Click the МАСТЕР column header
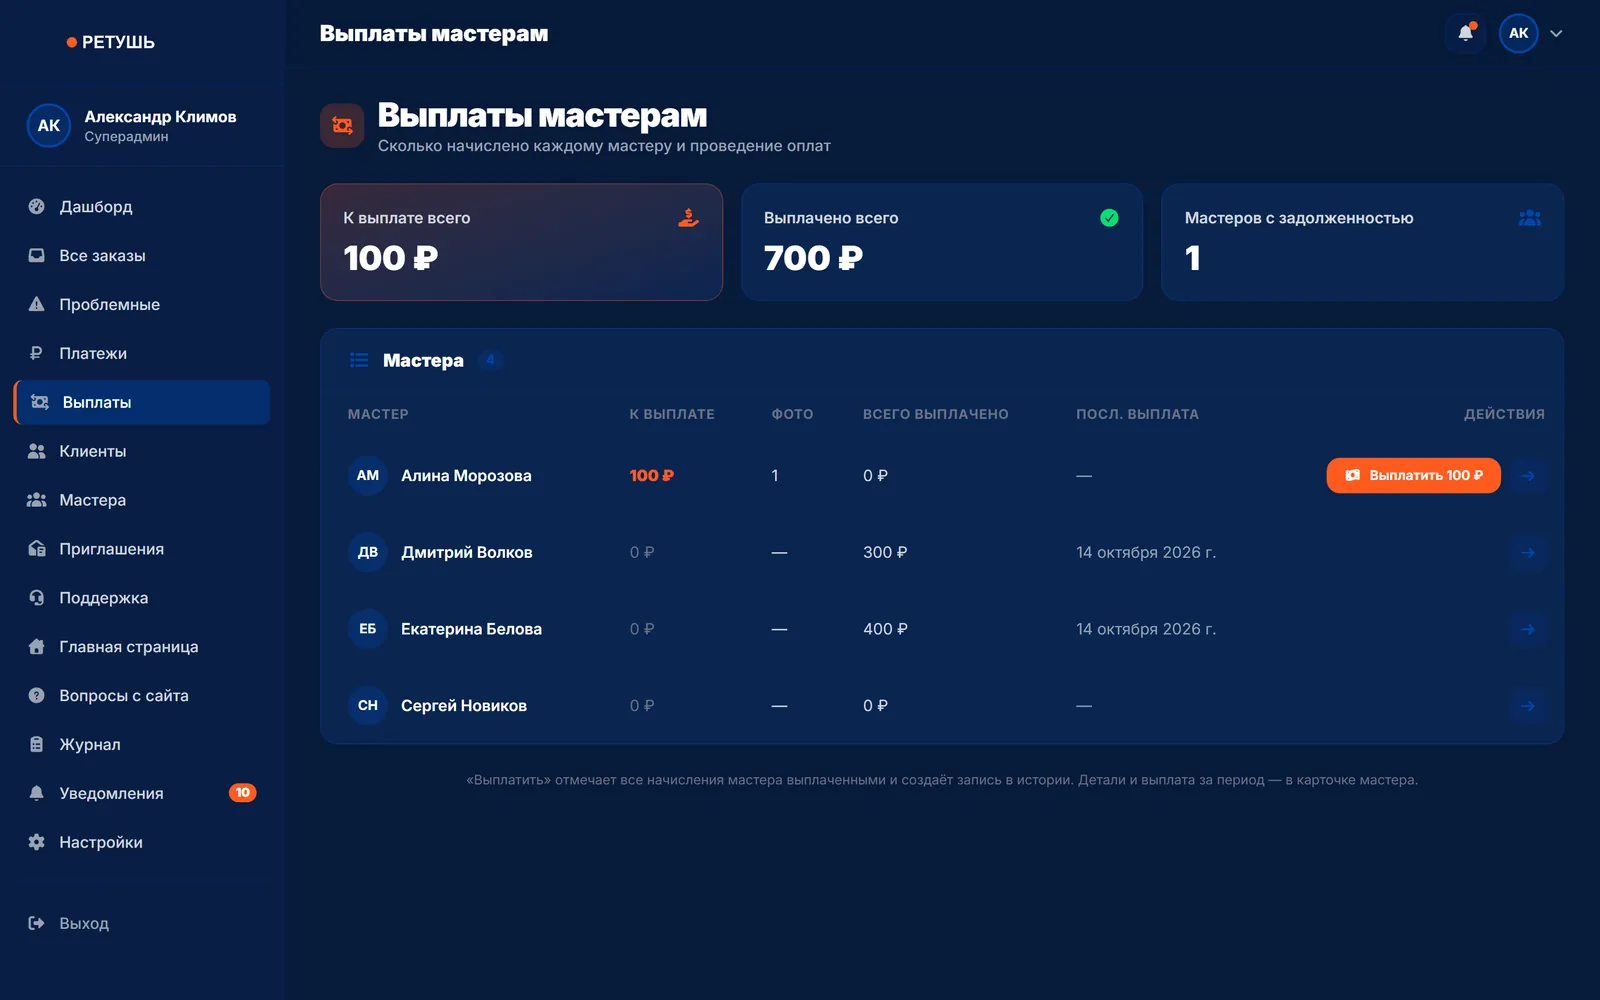 coord(378,414)
